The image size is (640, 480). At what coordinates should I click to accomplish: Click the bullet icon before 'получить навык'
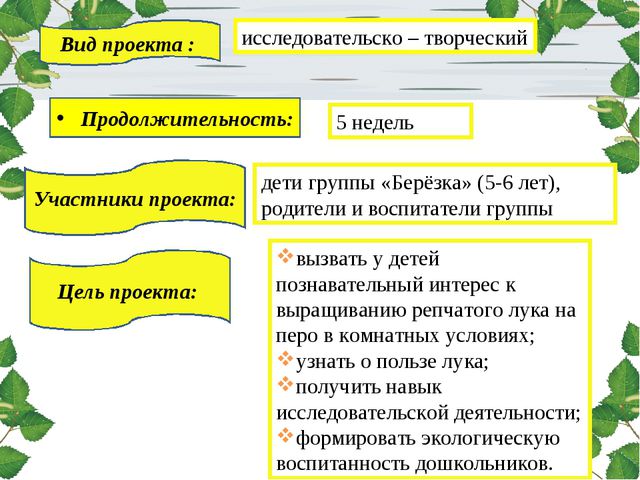pyautogui.click(x=285, y=384)
